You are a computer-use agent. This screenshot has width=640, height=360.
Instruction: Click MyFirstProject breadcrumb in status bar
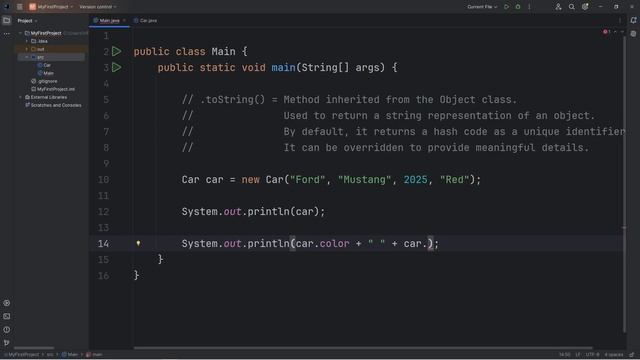23,355
